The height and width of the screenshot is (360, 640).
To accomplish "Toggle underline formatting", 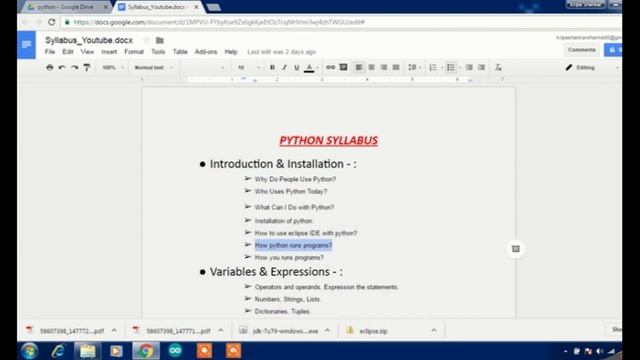I will pyautogui.click(x=297, y=67).
